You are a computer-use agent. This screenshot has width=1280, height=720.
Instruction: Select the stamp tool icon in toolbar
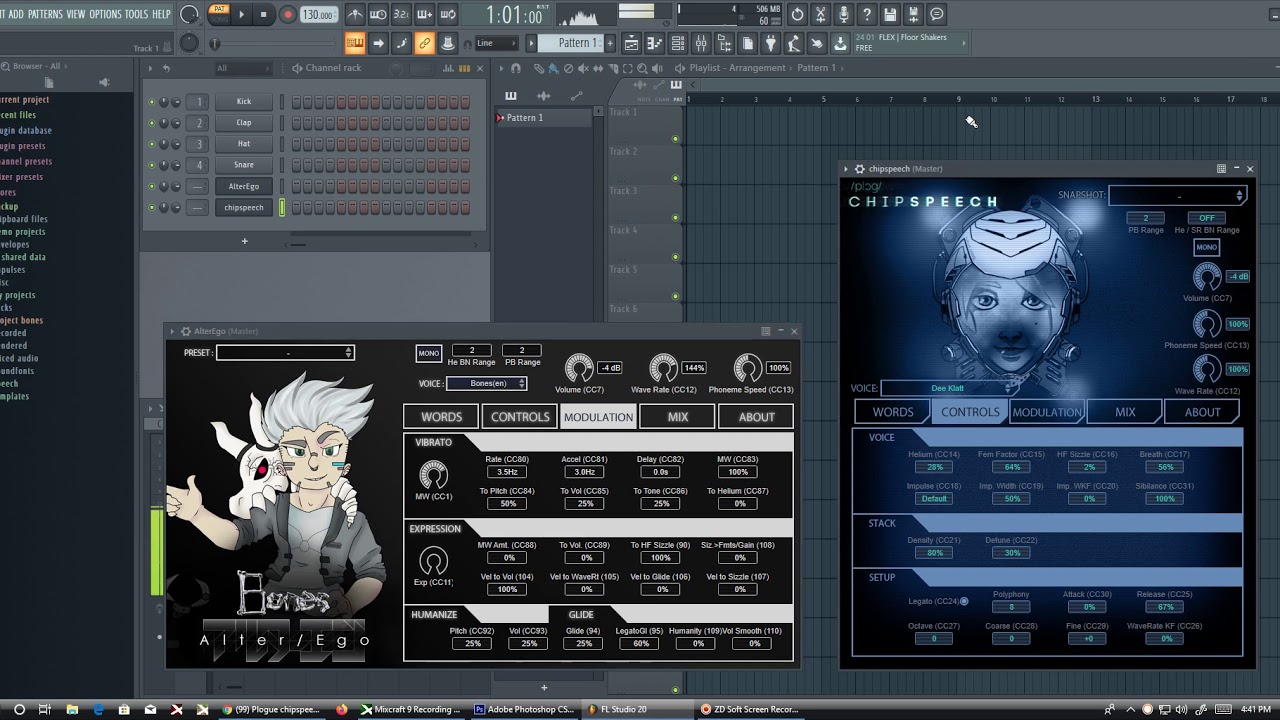click(x=448, y=43)
